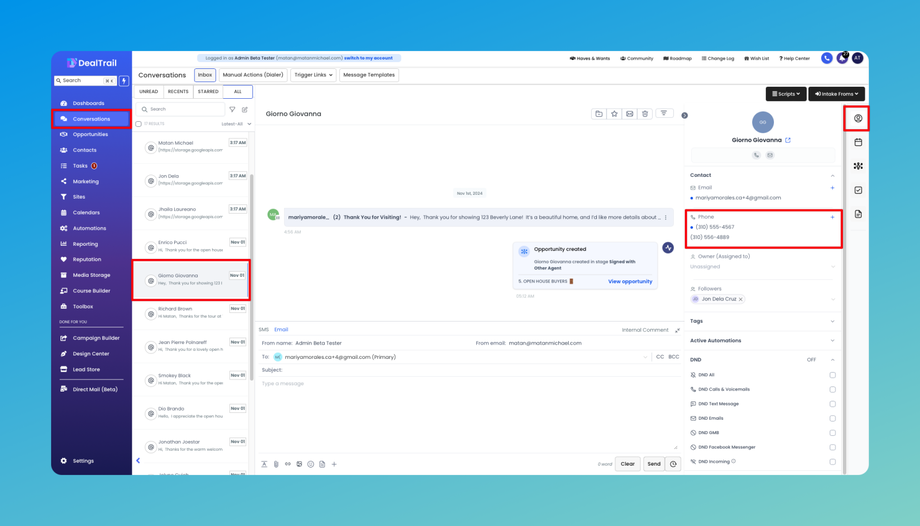Click the Type a message field
Viewport: 920px width, 526px height.
click(x=469, y=414)
